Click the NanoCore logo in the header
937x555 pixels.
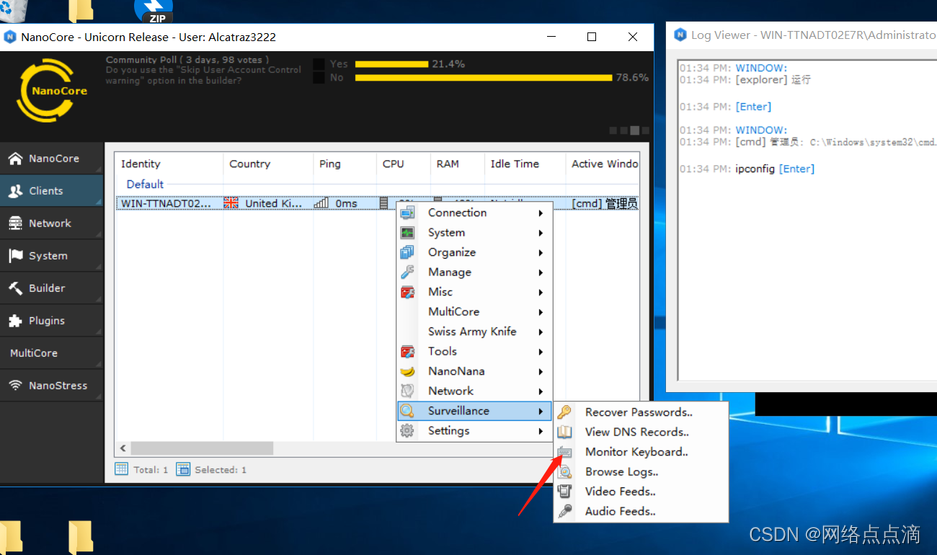coord(51,90)
